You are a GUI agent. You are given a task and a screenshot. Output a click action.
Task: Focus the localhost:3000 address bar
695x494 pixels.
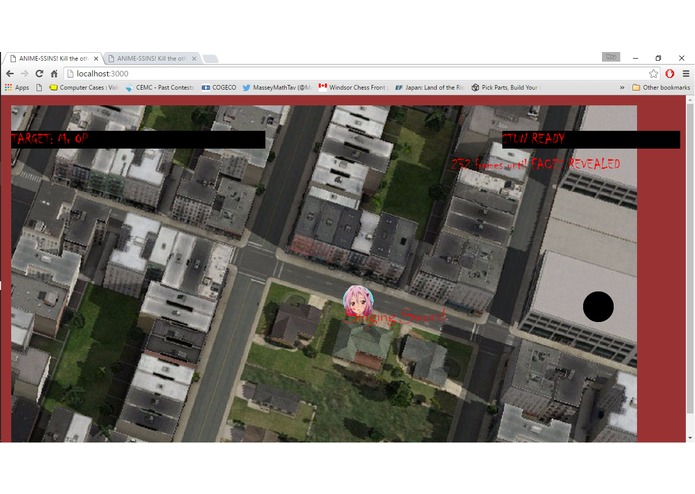tap(357, 74)
